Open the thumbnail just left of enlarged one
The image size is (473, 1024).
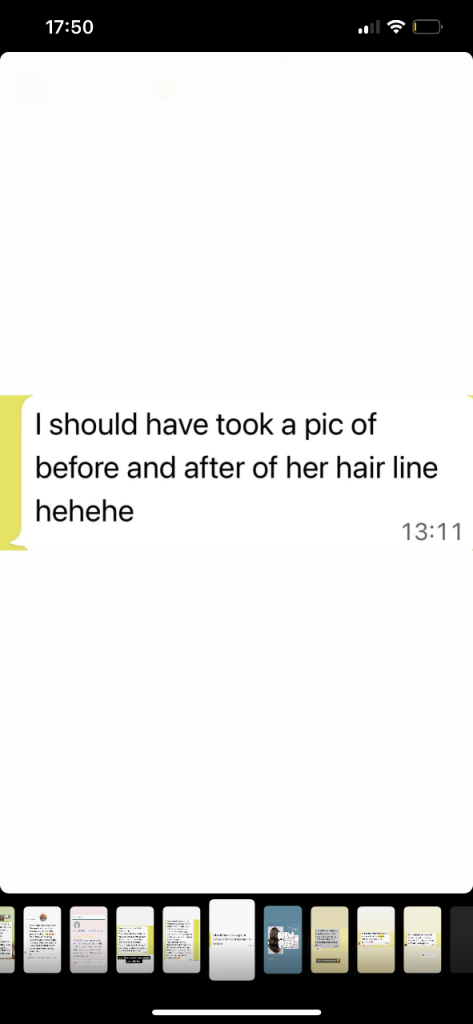(x=181, y=939)
